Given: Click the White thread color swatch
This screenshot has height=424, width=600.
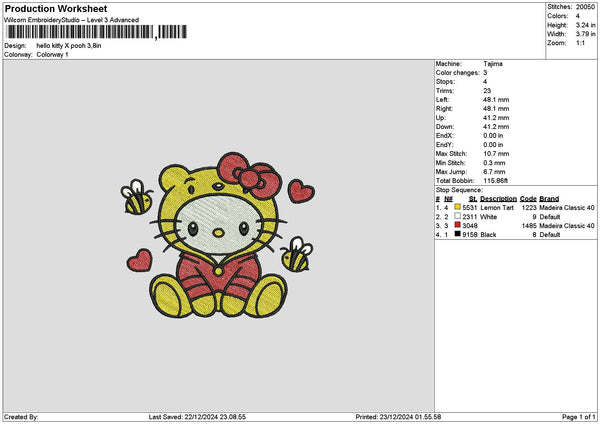Looking at the screenshot, I should point(457,216).
